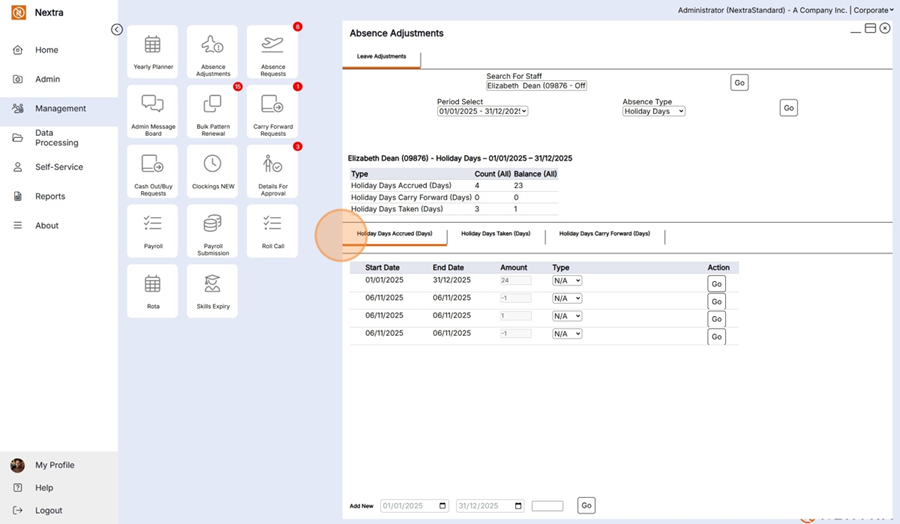The image size is (900, 524).
Task: Open the Skills Expiry tile
Action: click(212, 290)
